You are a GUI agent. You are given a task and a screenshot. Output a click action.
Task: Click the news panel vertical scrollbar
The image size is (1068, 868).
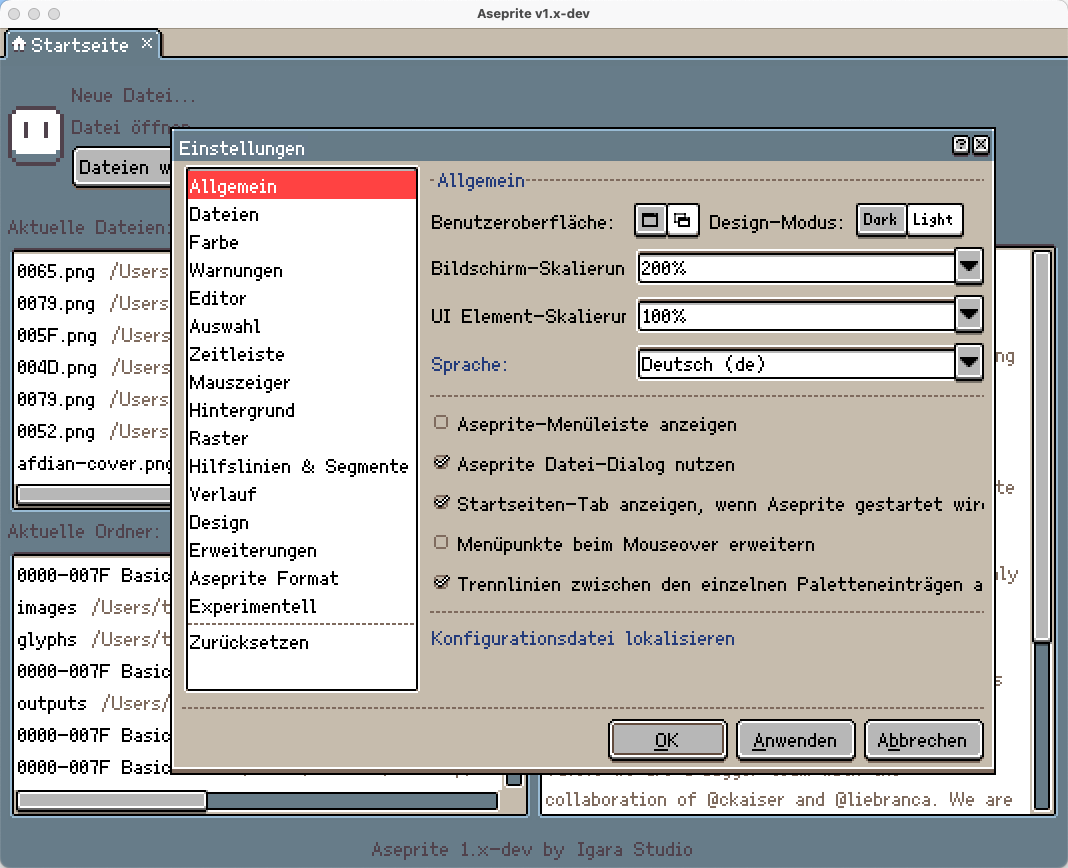1041,529
